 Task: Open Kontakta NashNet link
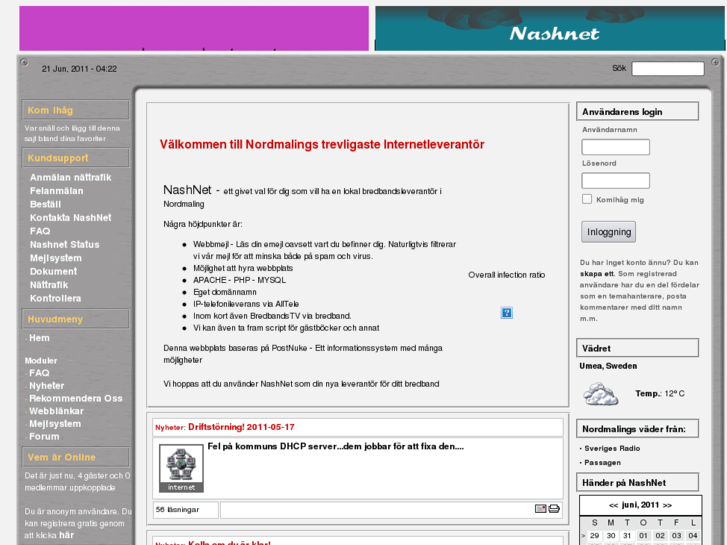(x=70, y=218)
